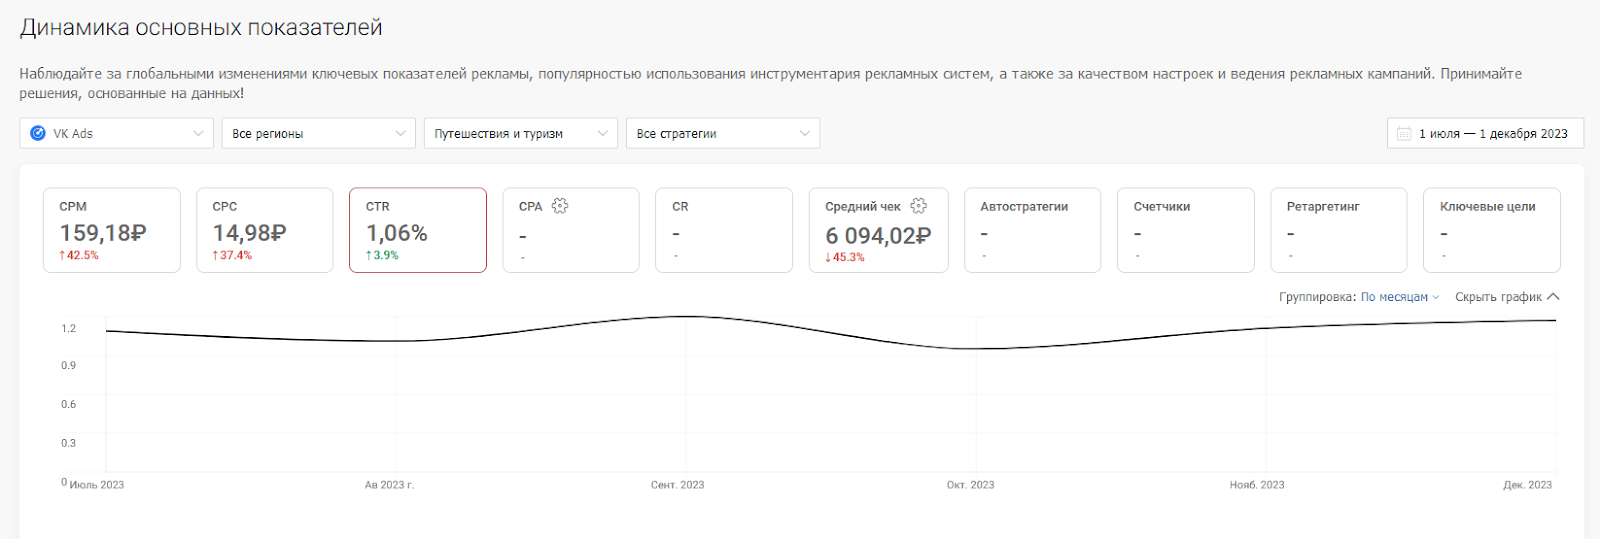Expand the Все стратегии dropdown

pyautogui.click(x=723, y=133)
